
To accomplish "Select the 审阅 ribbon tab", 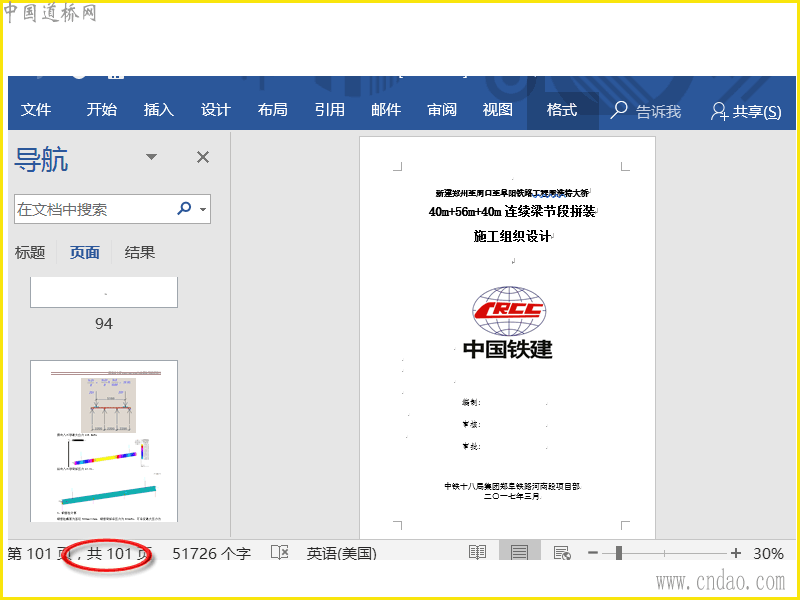I will (442, 109).
